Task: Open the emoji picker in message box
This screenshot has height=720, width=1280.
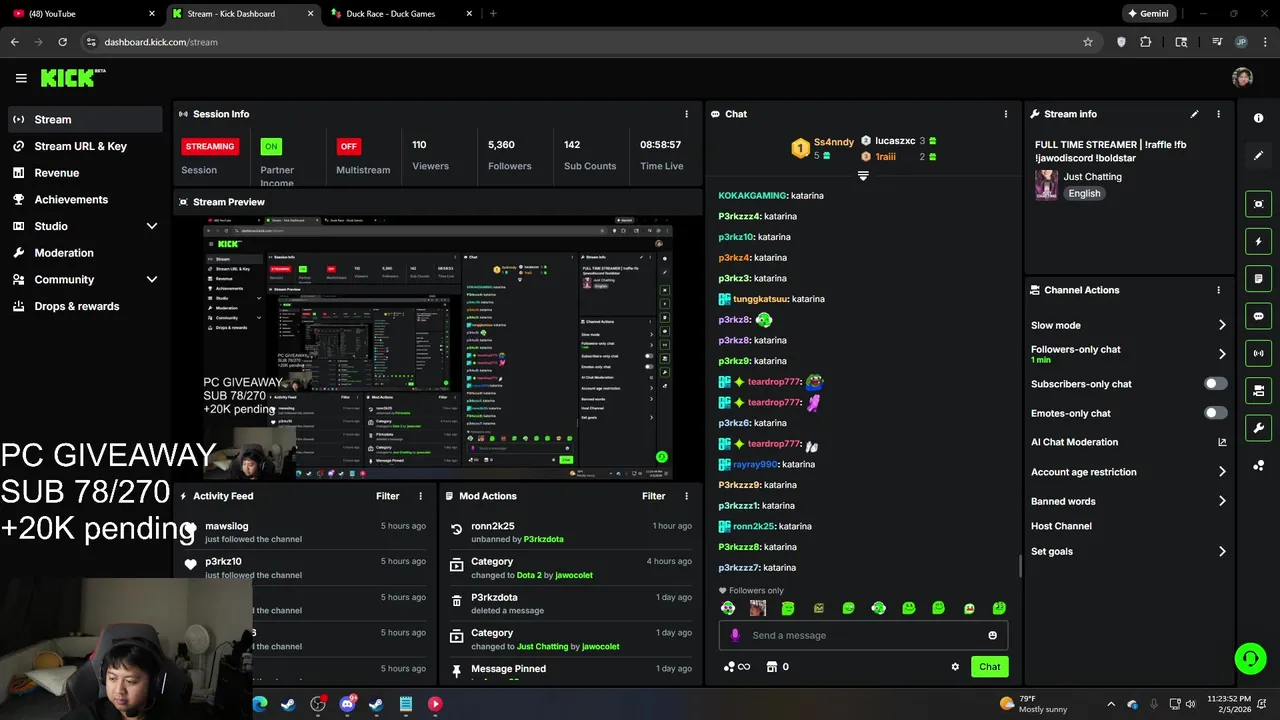Action: (992, 635)
